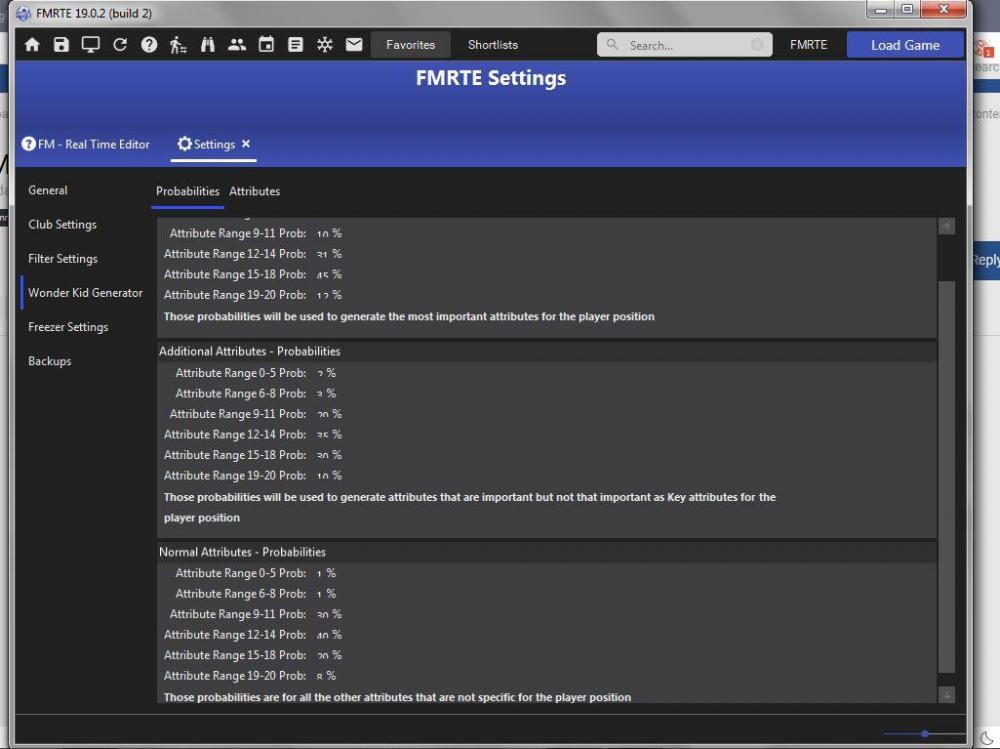Open General settings section
Viewport: 1000px width, 749px height.
point(48,190)
